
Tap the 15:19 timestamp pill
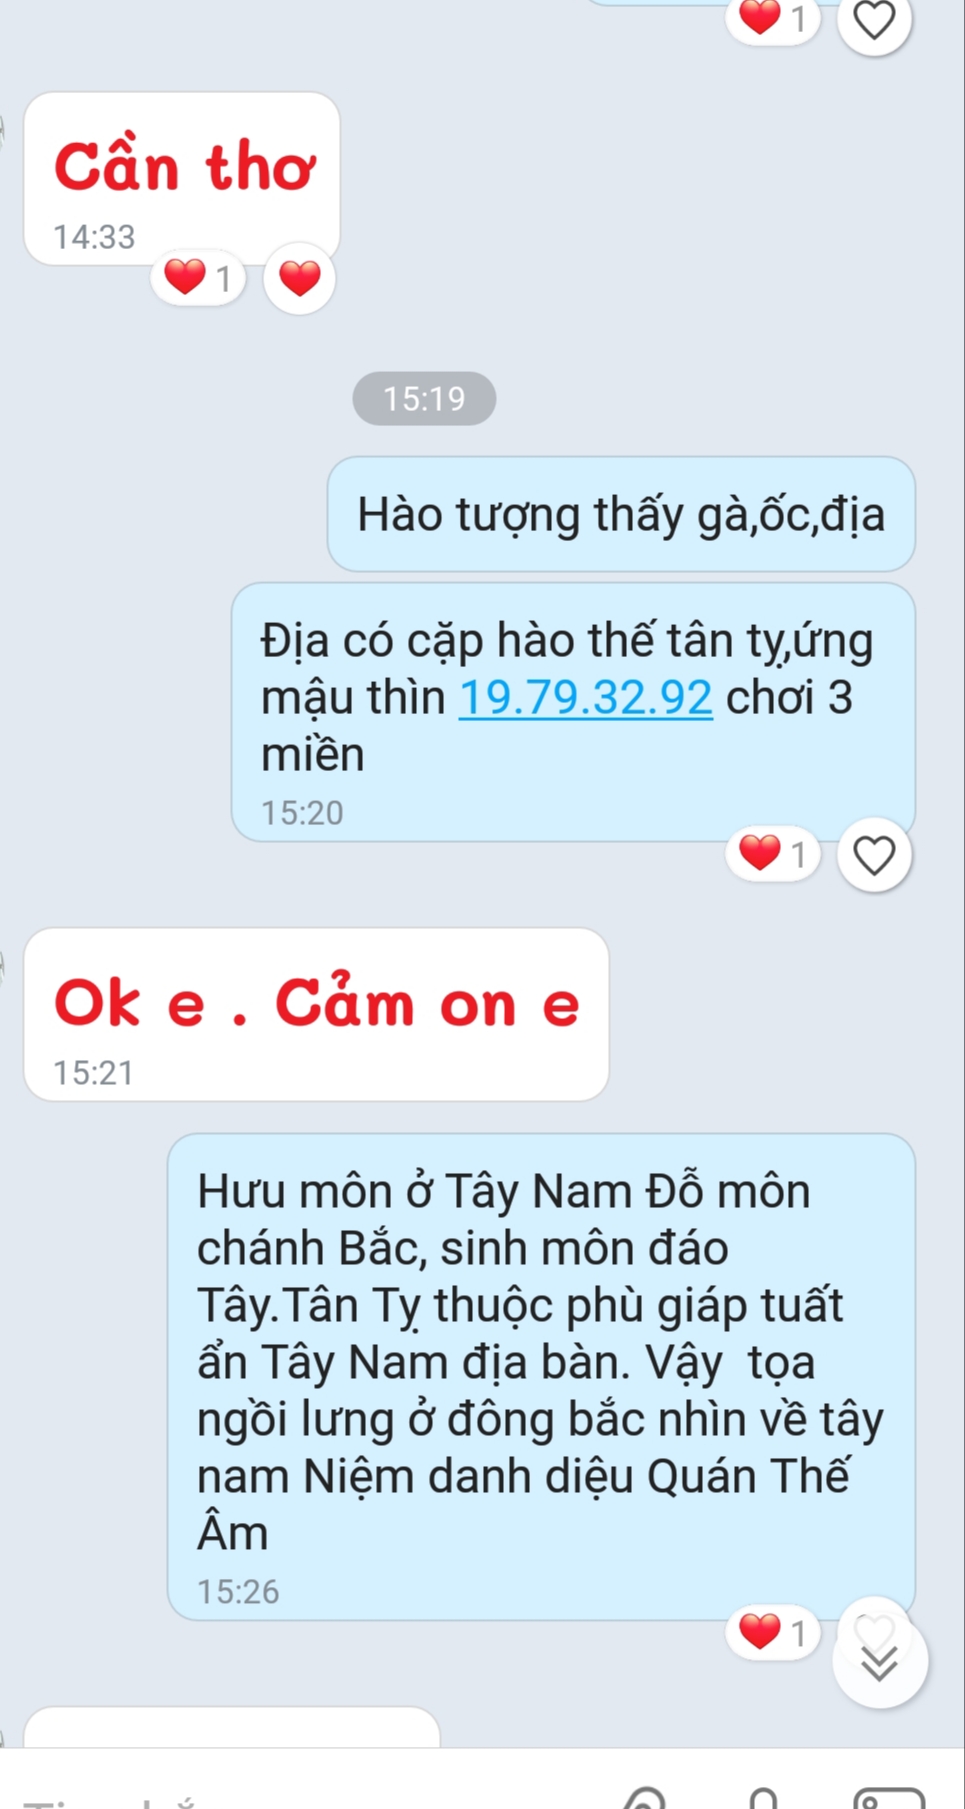click(x=424, y=399)
